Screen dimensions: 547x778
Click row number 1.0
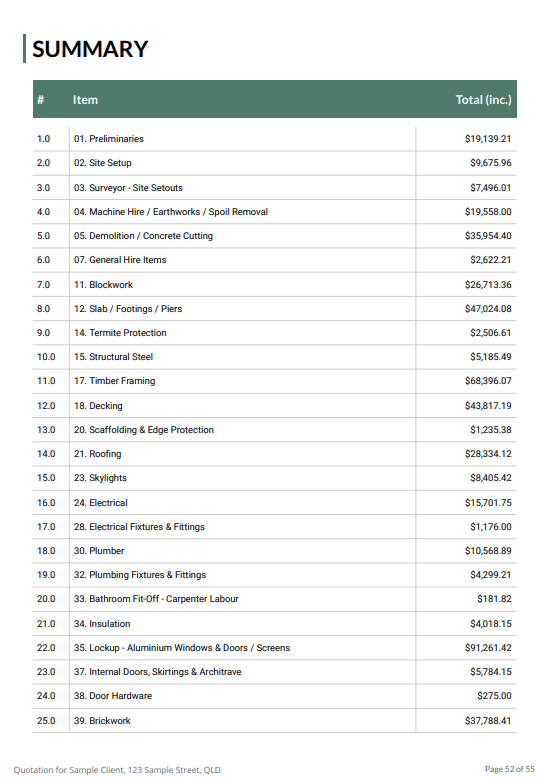44,139
